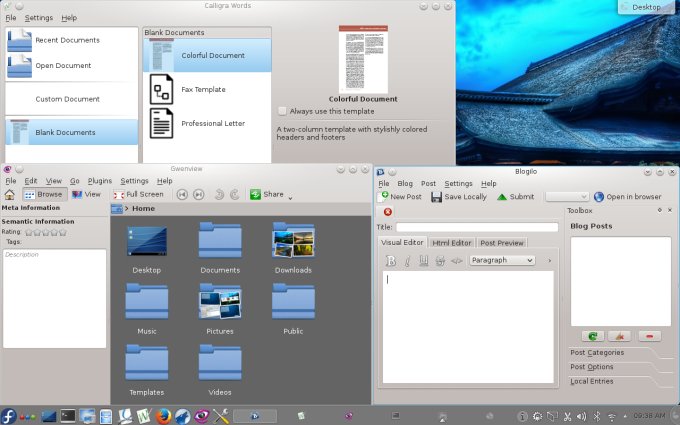The height and width of the screenshot is (425, 680).
Task: Click the bold B icon in Visual Editor
Action: (391, 261)
